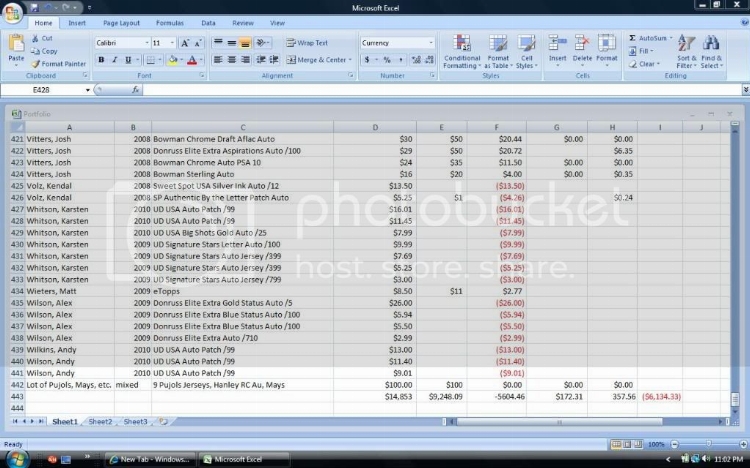This screenshot has width=750, height=468.
Task: Click the Accounting dollar sign format icon
Action: point(367,60)
